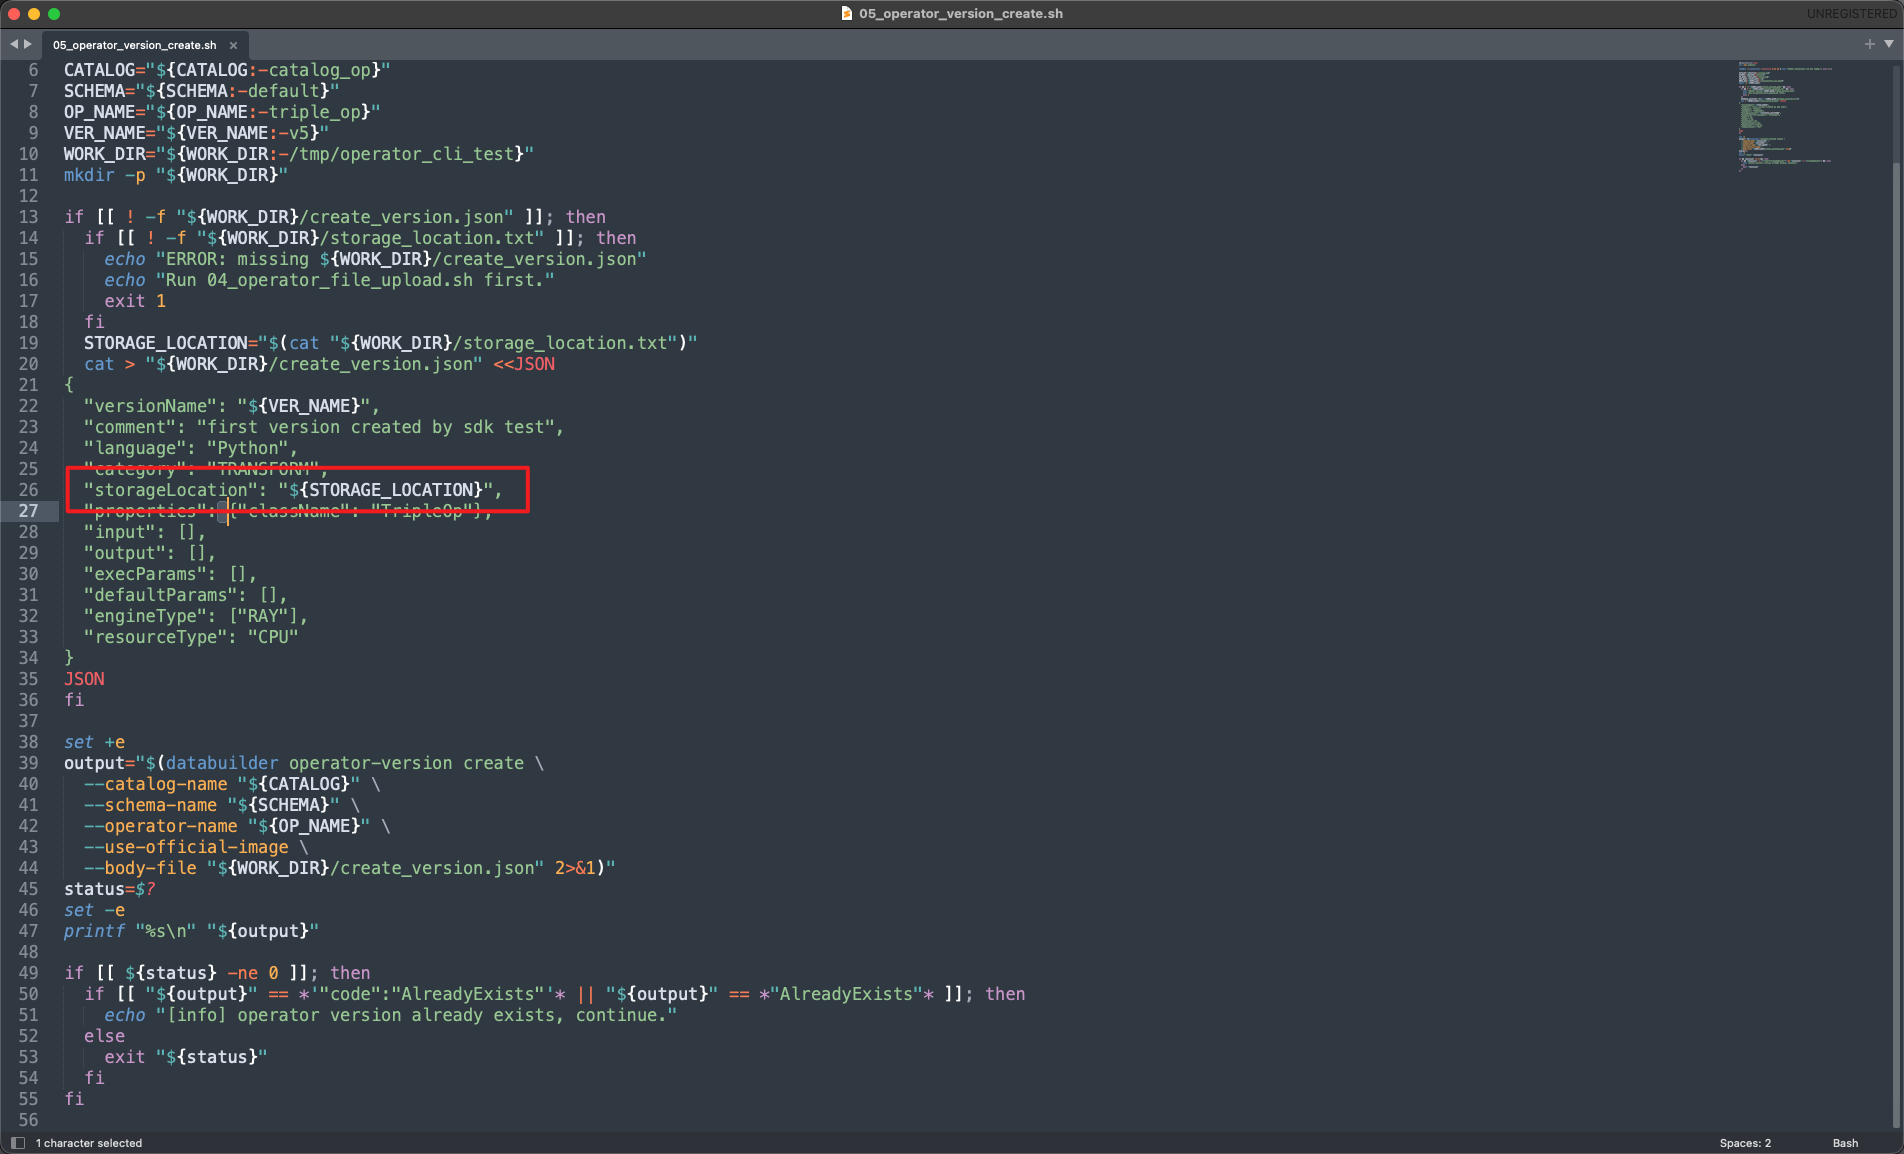Viewport: 1904px width, 1154px height.
Task: Click the minimap code preview
Action: tap(1785, 115)
